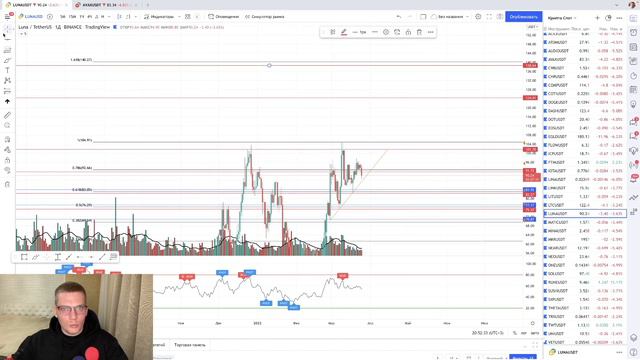Viewport: 640px width, 360px height.
Task: Select the ruler measure tool
Action: [x=7, y=116]
